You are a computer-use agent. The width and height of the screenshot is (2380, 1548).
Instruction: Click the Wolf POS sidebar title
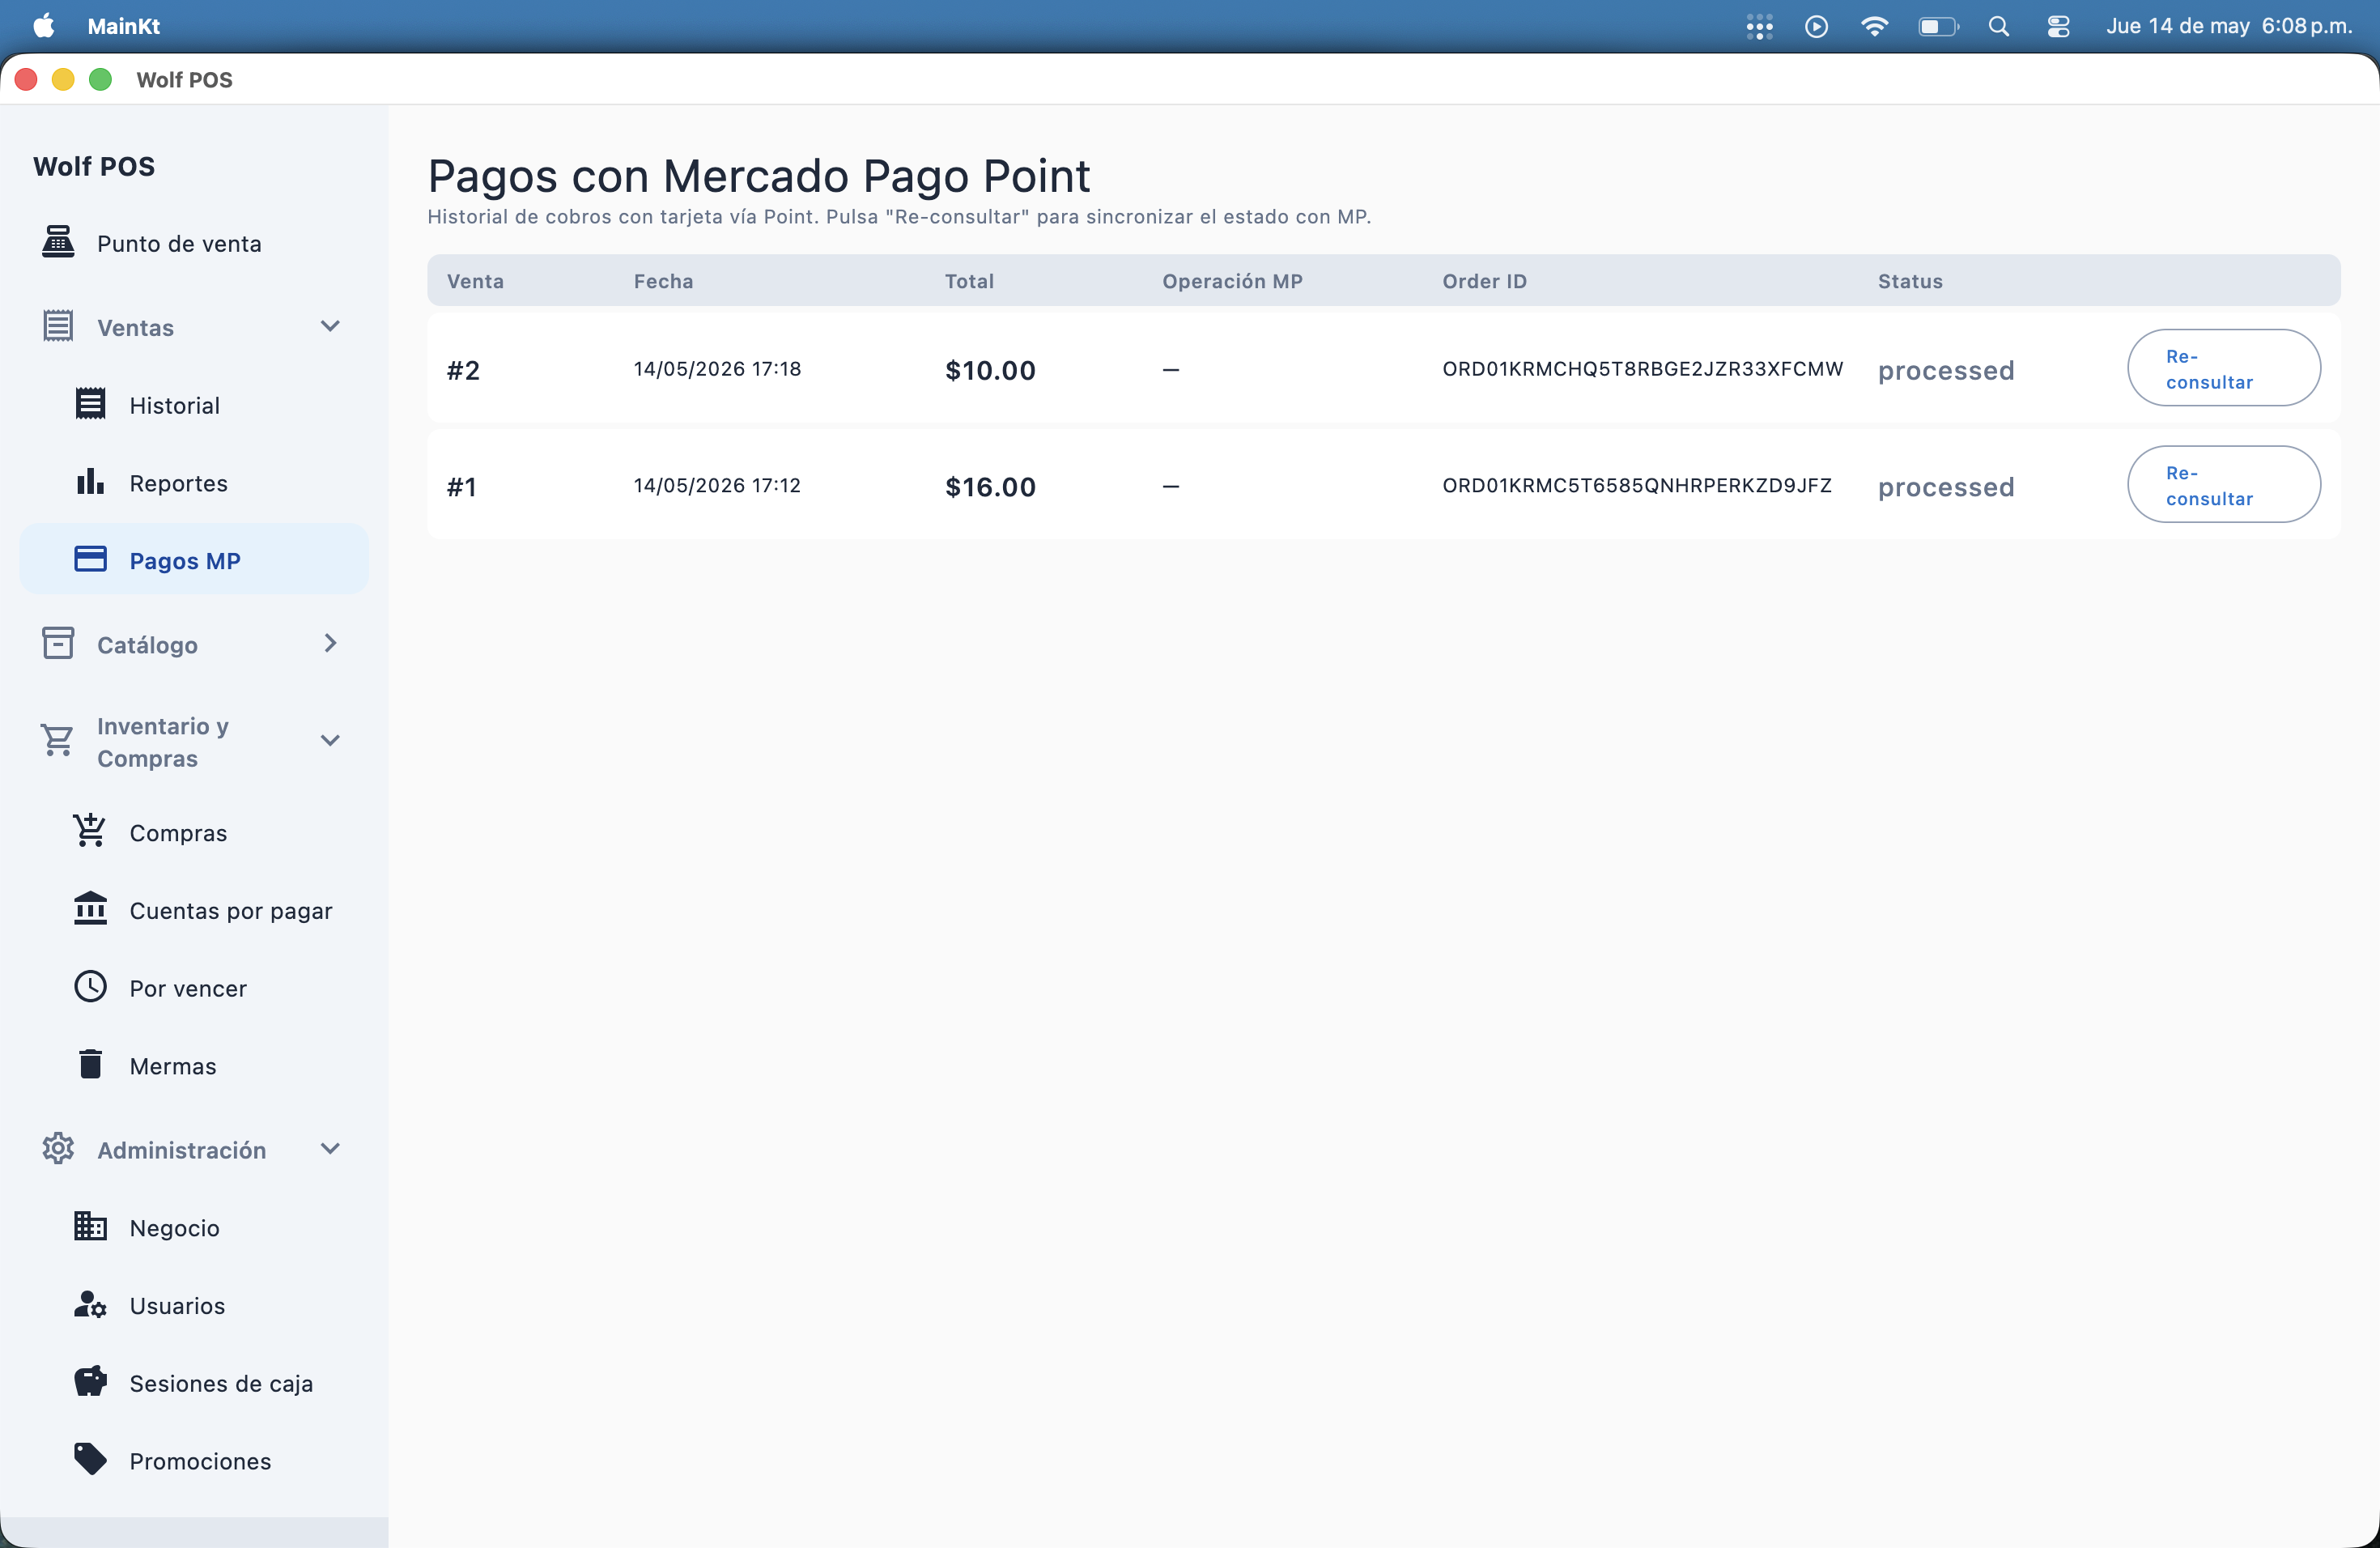pos(94,166)
